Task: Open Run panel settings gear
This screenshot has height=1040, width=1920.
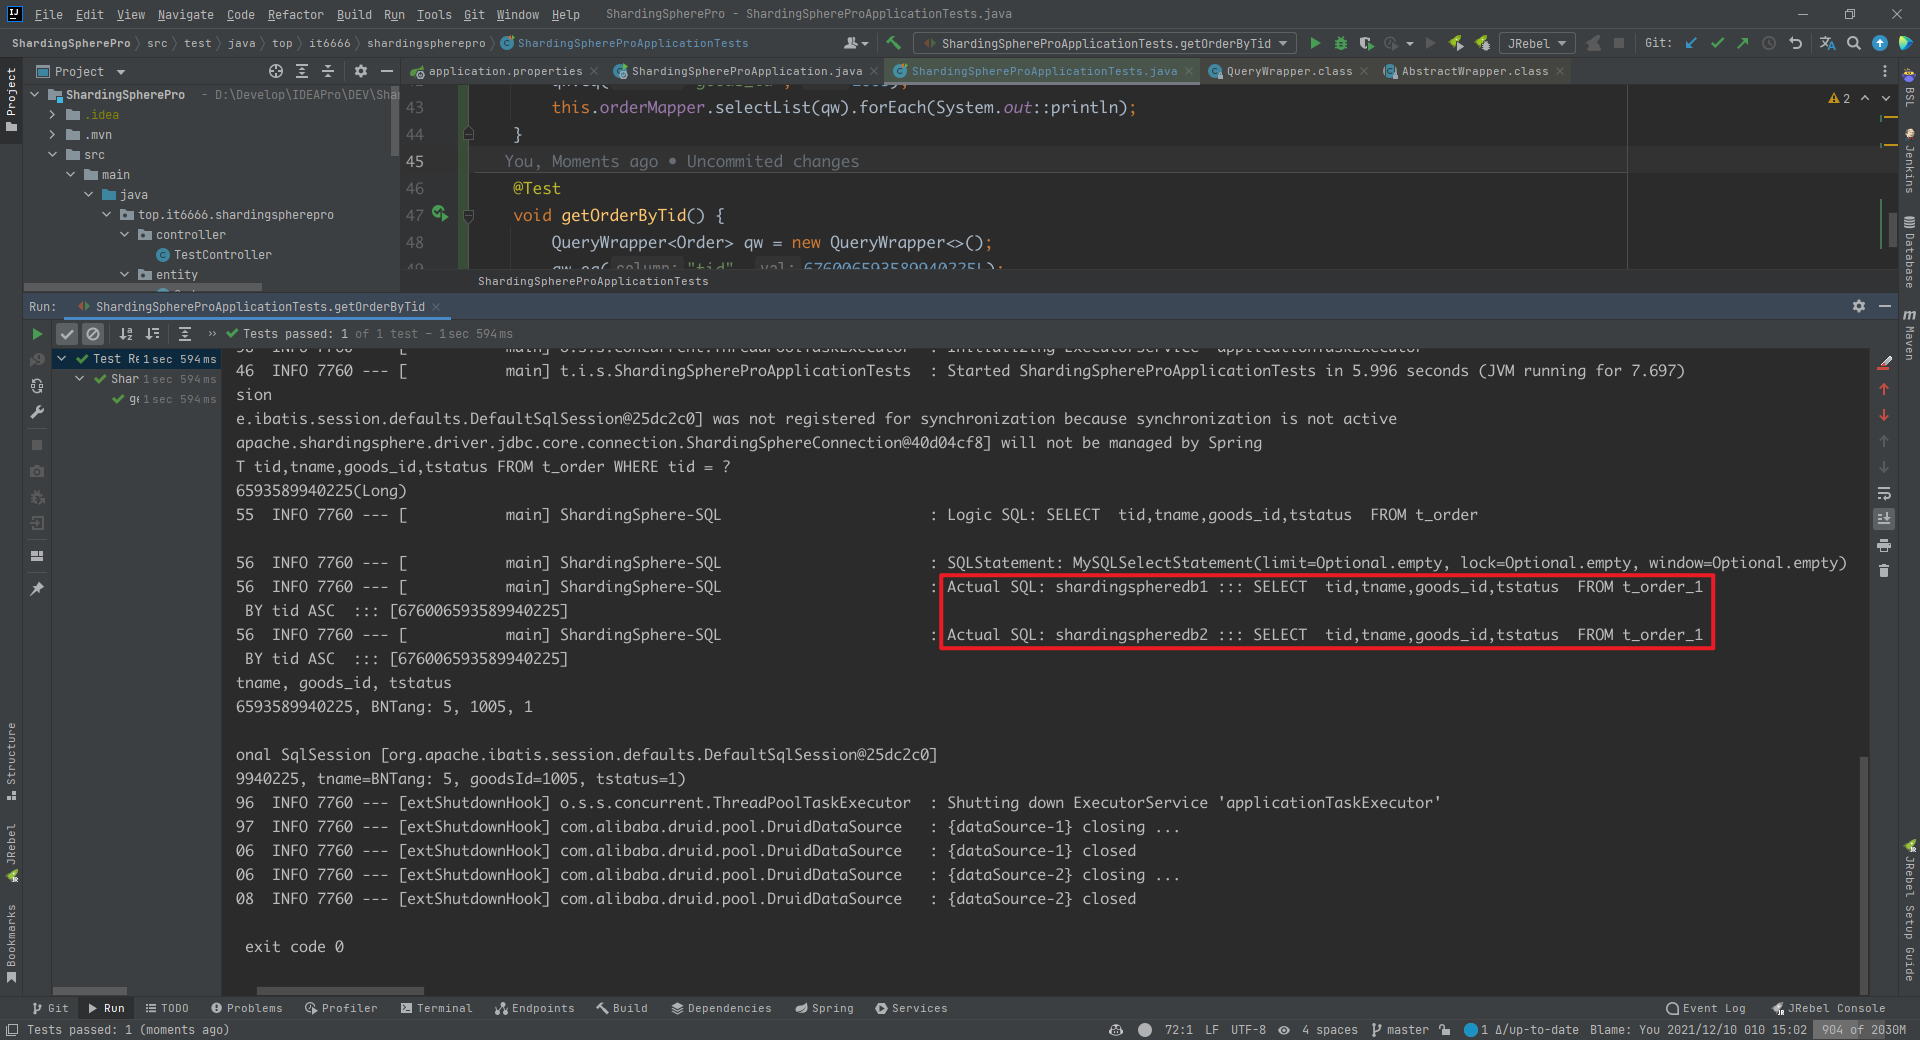Action: 1858,306
